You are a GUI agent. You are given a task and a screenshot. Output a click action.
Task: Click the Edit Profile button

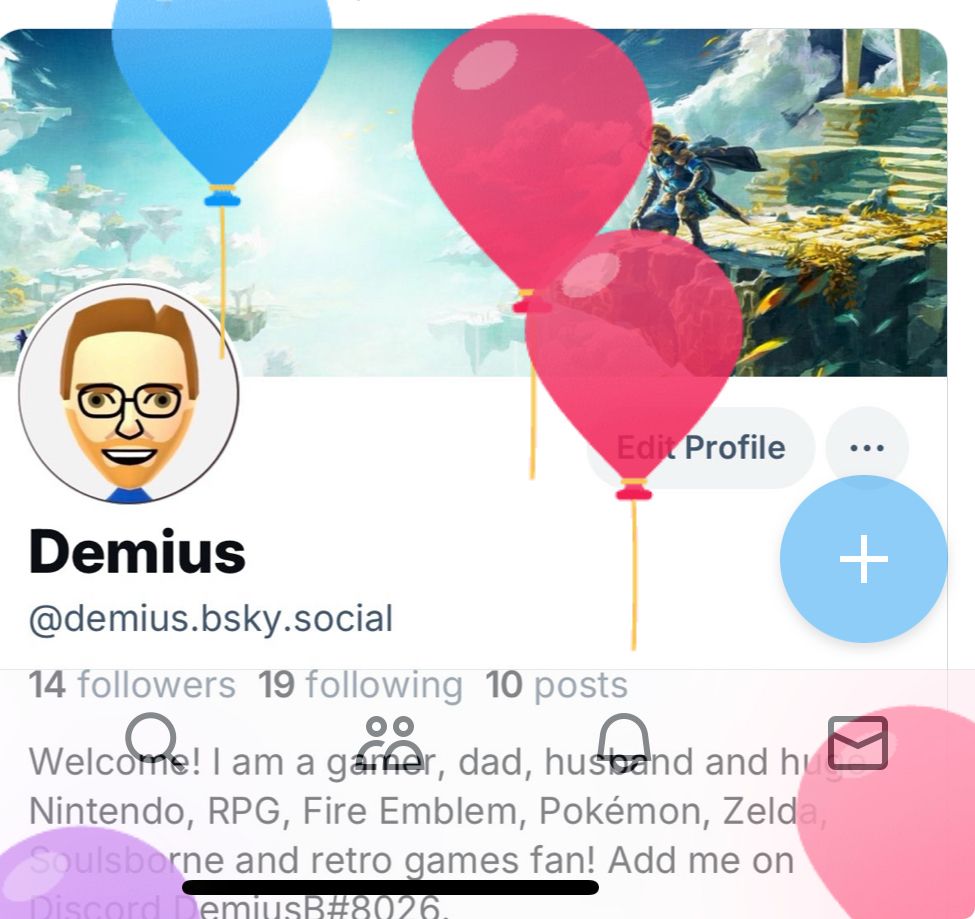tap(701, 448)
